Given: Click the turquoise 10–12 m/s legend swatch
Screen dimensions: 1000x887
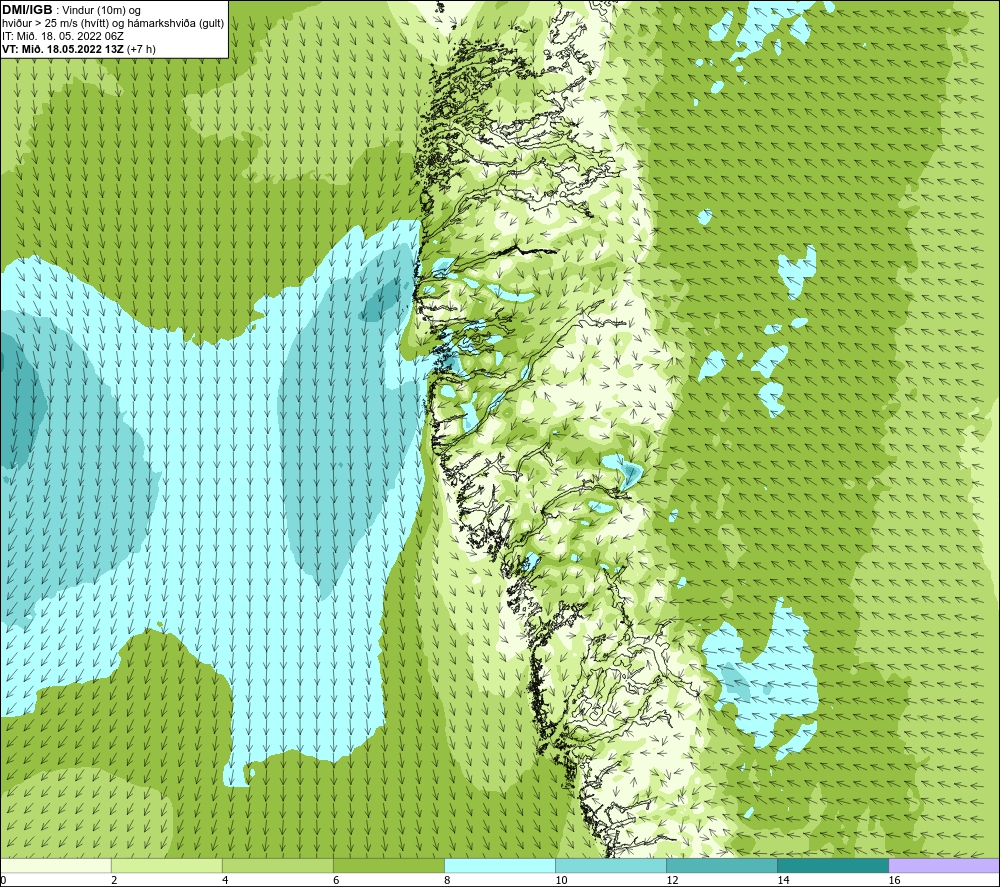Looking at the screenshot, I should click(611, 865).
